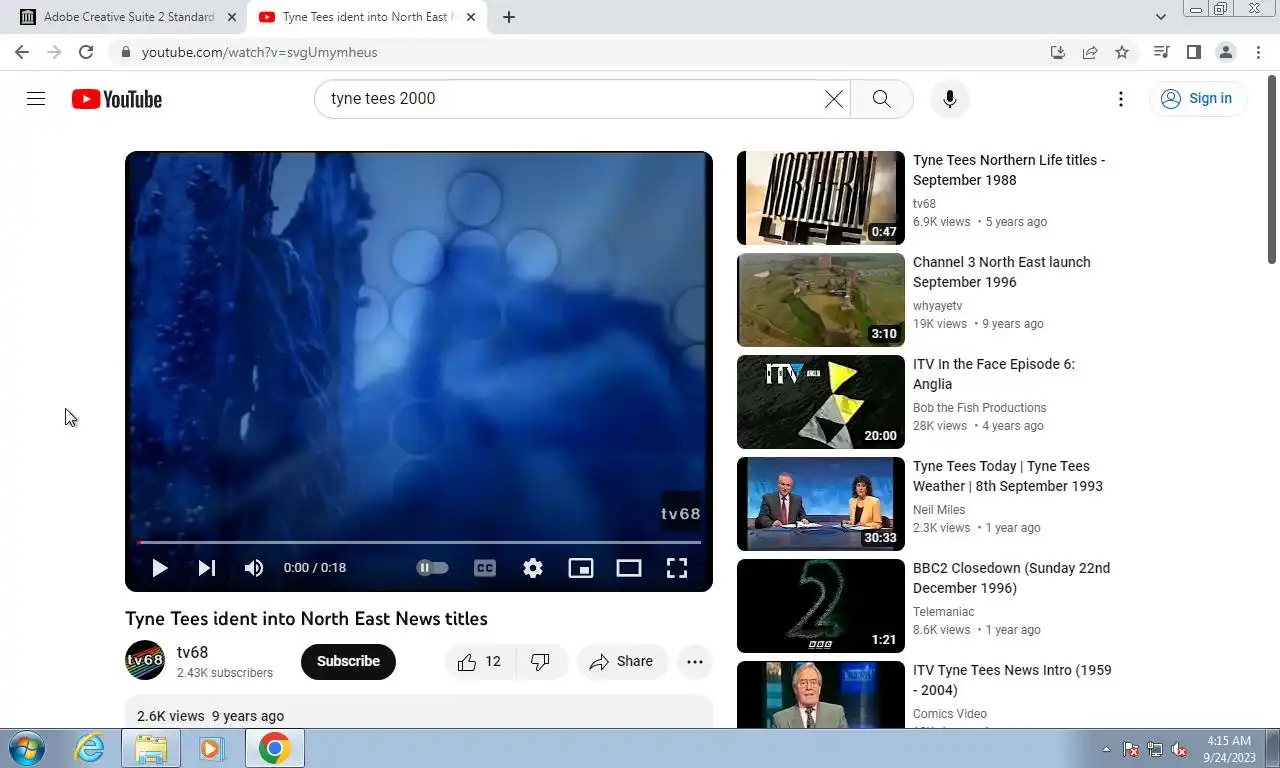Share this page from address bar
The image size is (1280, 768).
click(x=1090, y=52)
